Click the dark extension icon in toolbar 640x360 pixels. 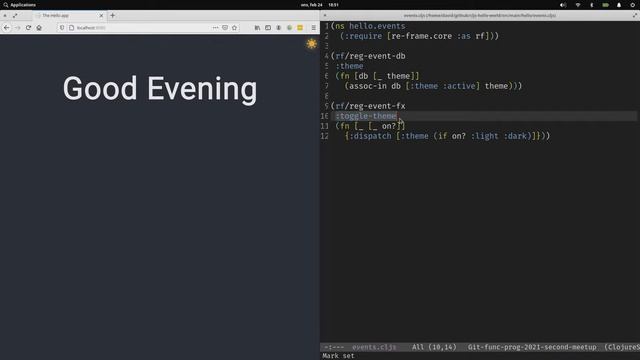coord(279,28)
